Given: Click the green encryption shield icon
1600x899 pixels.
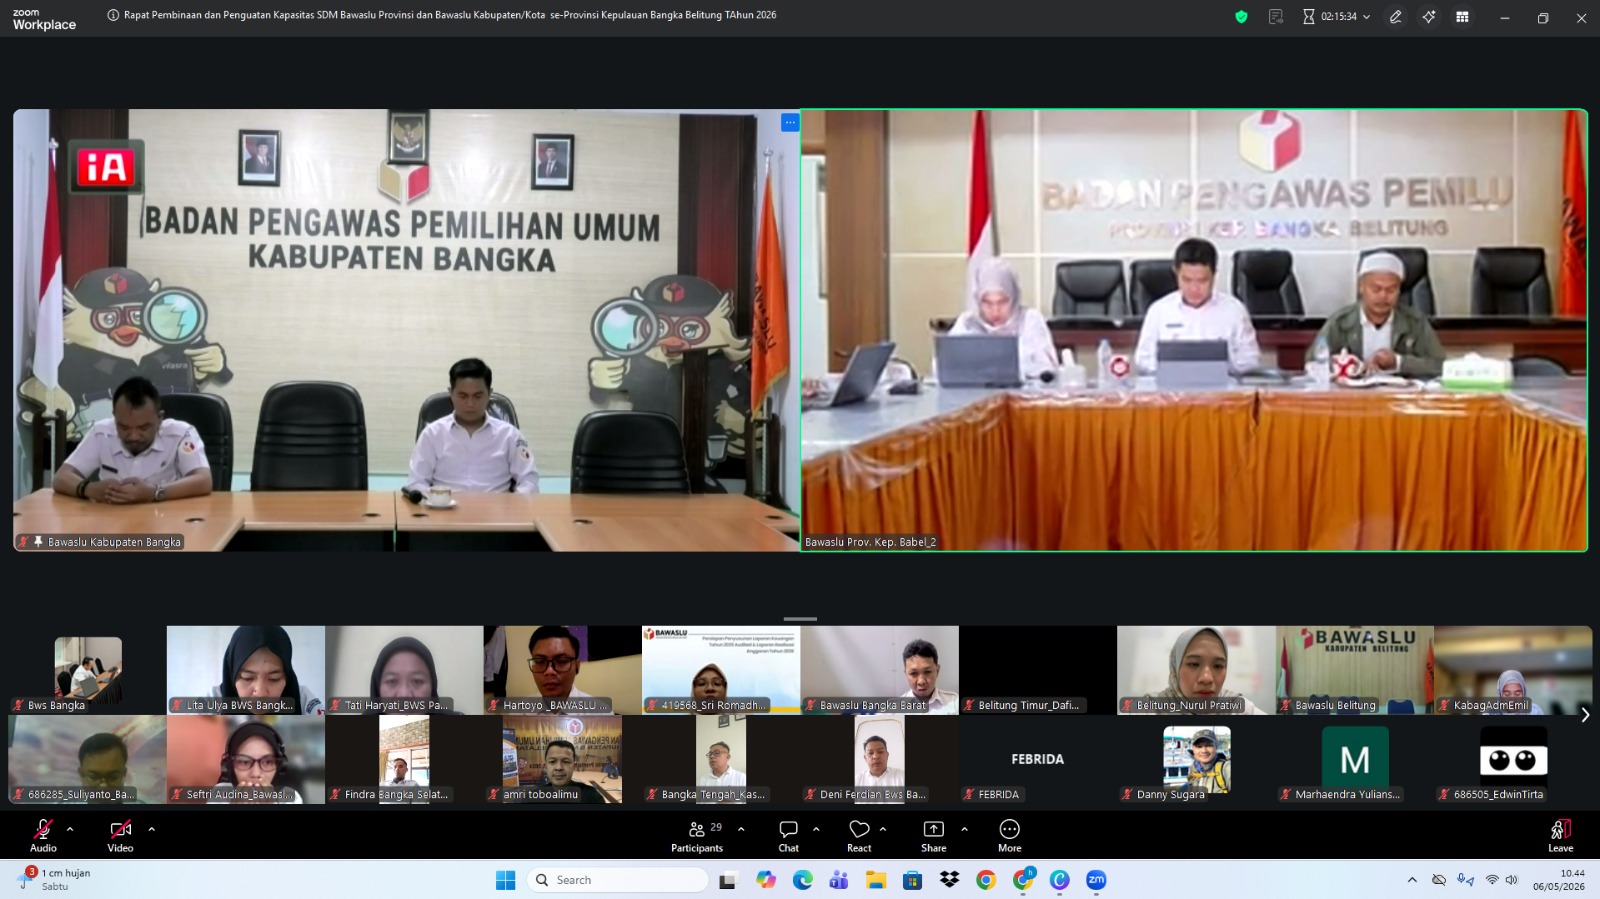Looking at the screenshot, I should pyautogui.click(x=1241, y=17).
